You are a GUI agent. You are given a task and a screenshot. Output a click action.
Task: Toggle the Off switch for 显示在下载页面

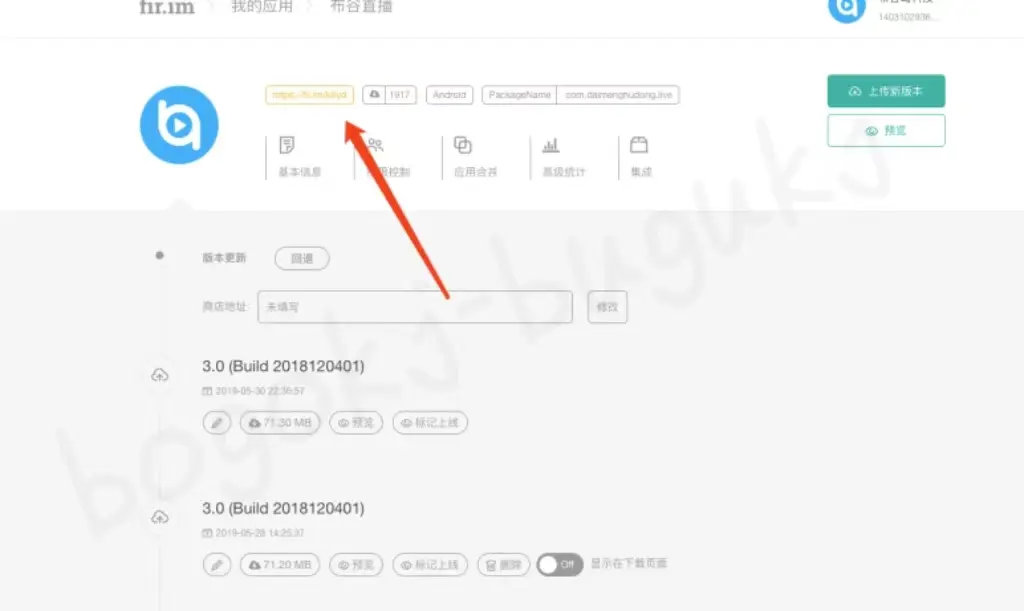(x=560, y=565)
